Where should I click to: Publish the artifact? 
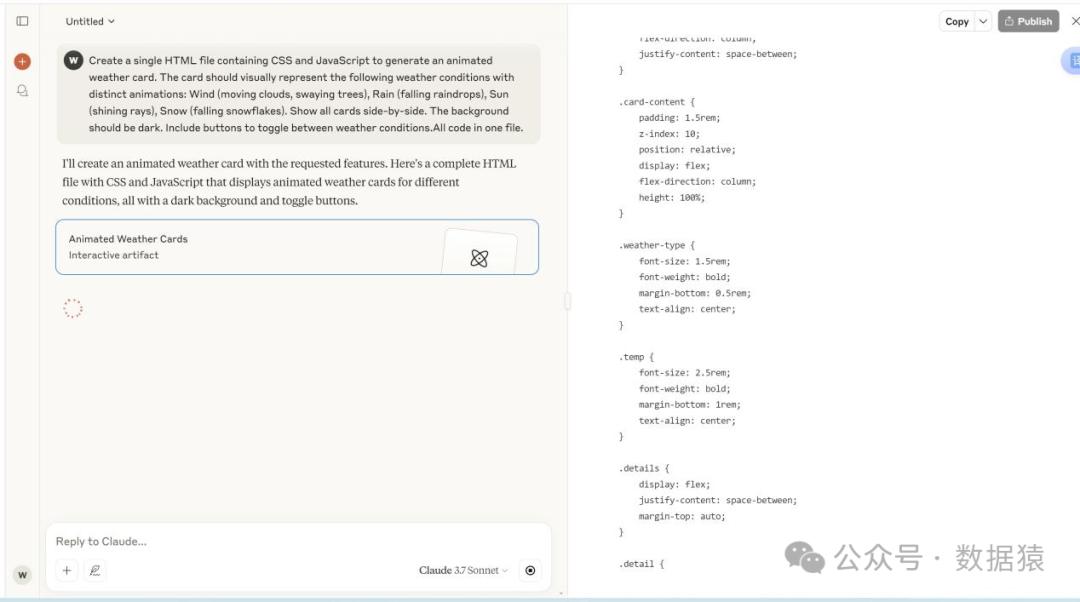(1028, 21)
